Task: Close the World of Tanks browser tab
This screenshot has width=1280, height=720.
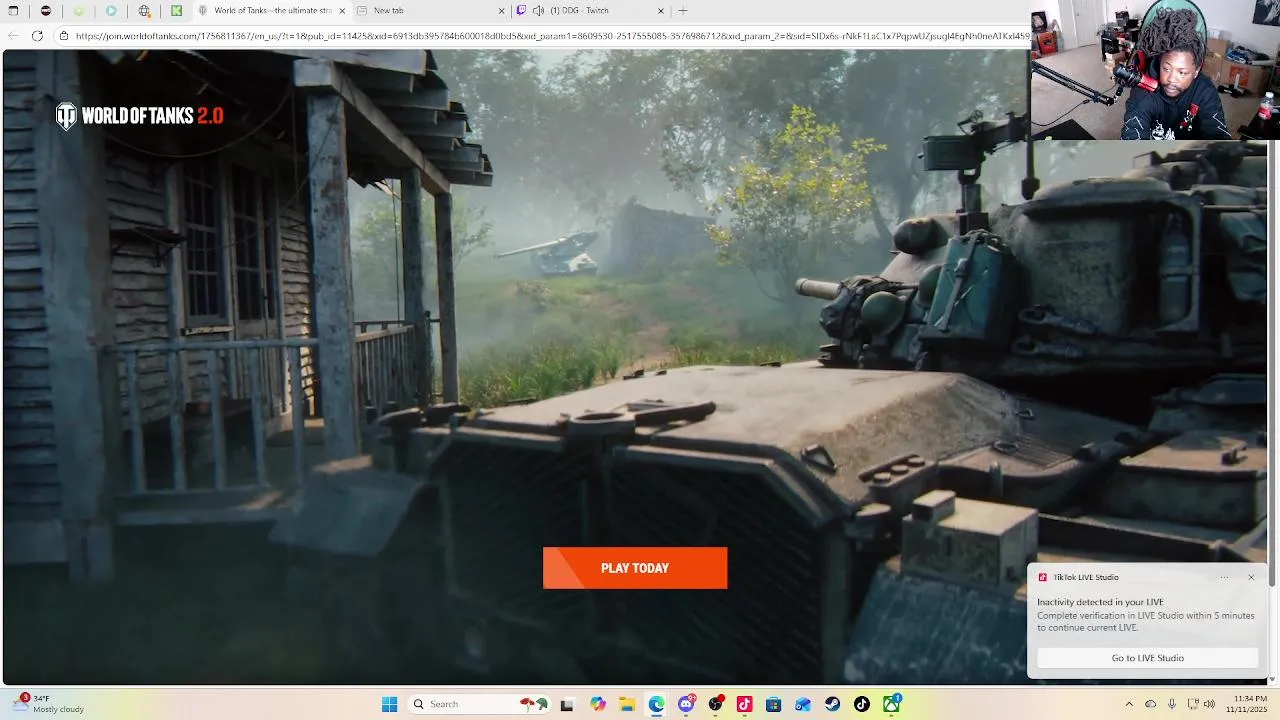Action: (342, 11)
